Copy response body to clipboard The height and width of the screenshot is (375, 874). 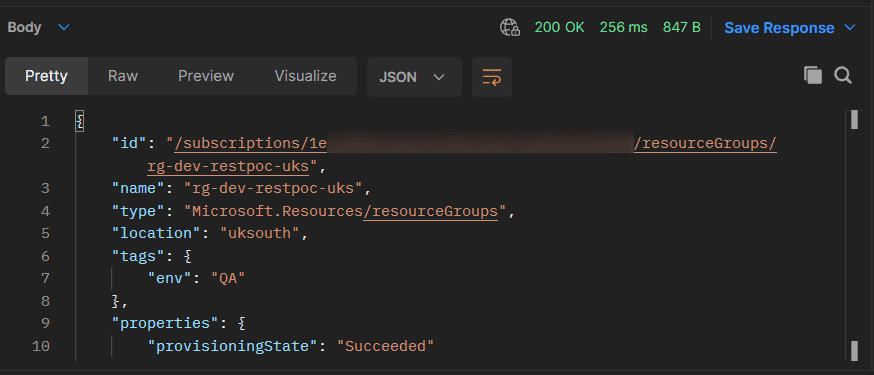[813, 75]
